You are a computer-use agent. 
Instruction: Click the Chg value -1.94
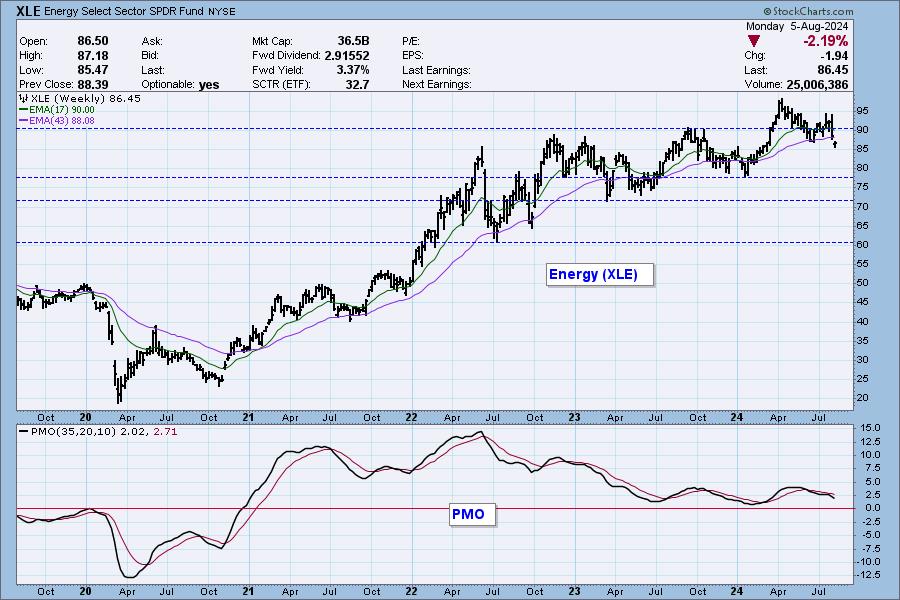point(834,56)
